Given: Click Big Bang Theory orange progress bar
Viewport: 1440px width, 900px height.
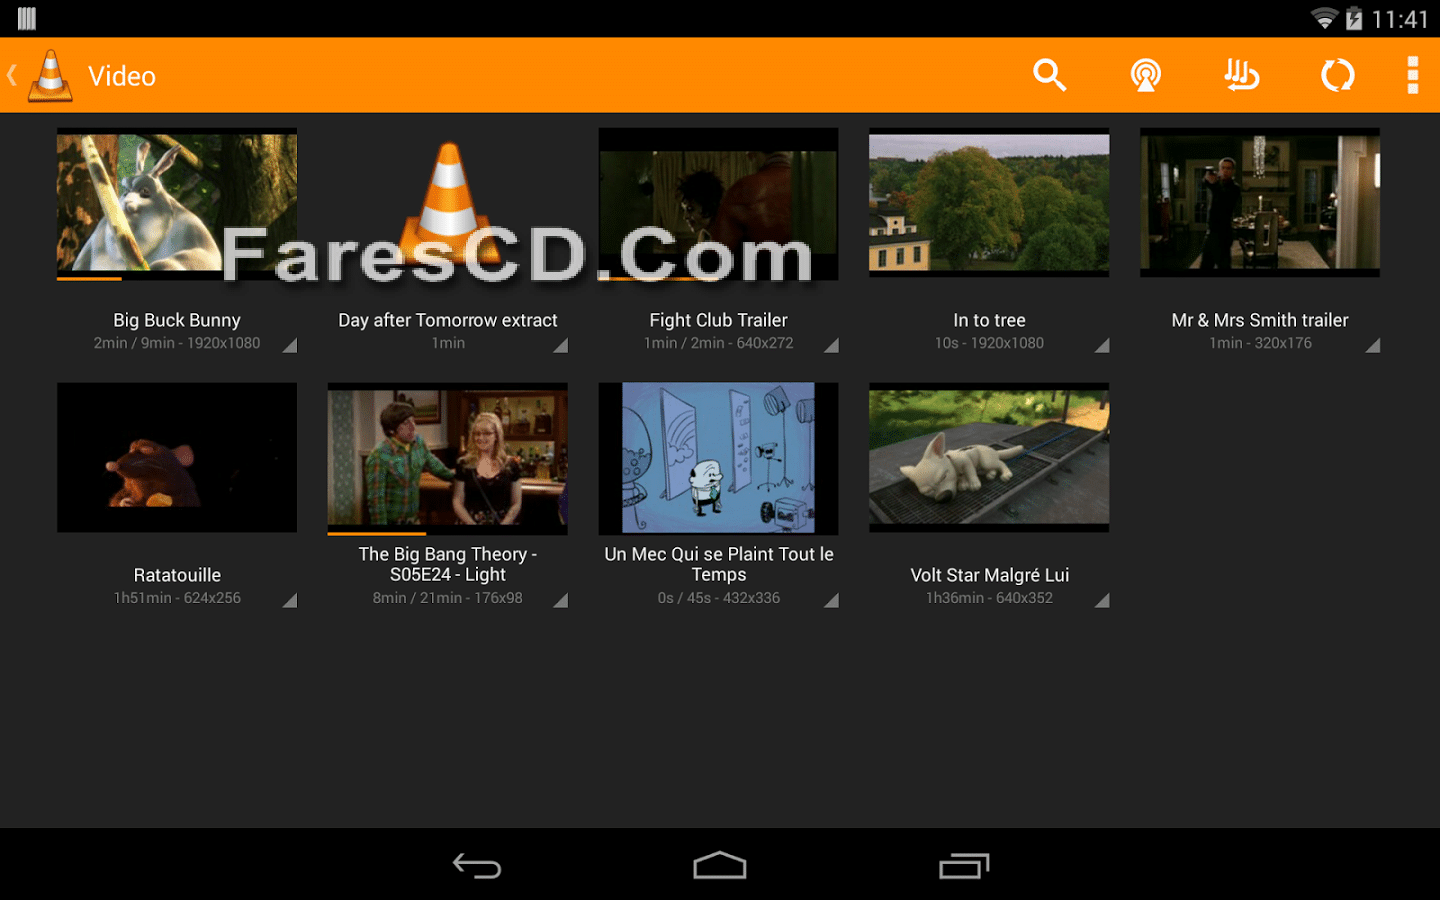Looking at the screenshot, I should (x=377, y=534).
